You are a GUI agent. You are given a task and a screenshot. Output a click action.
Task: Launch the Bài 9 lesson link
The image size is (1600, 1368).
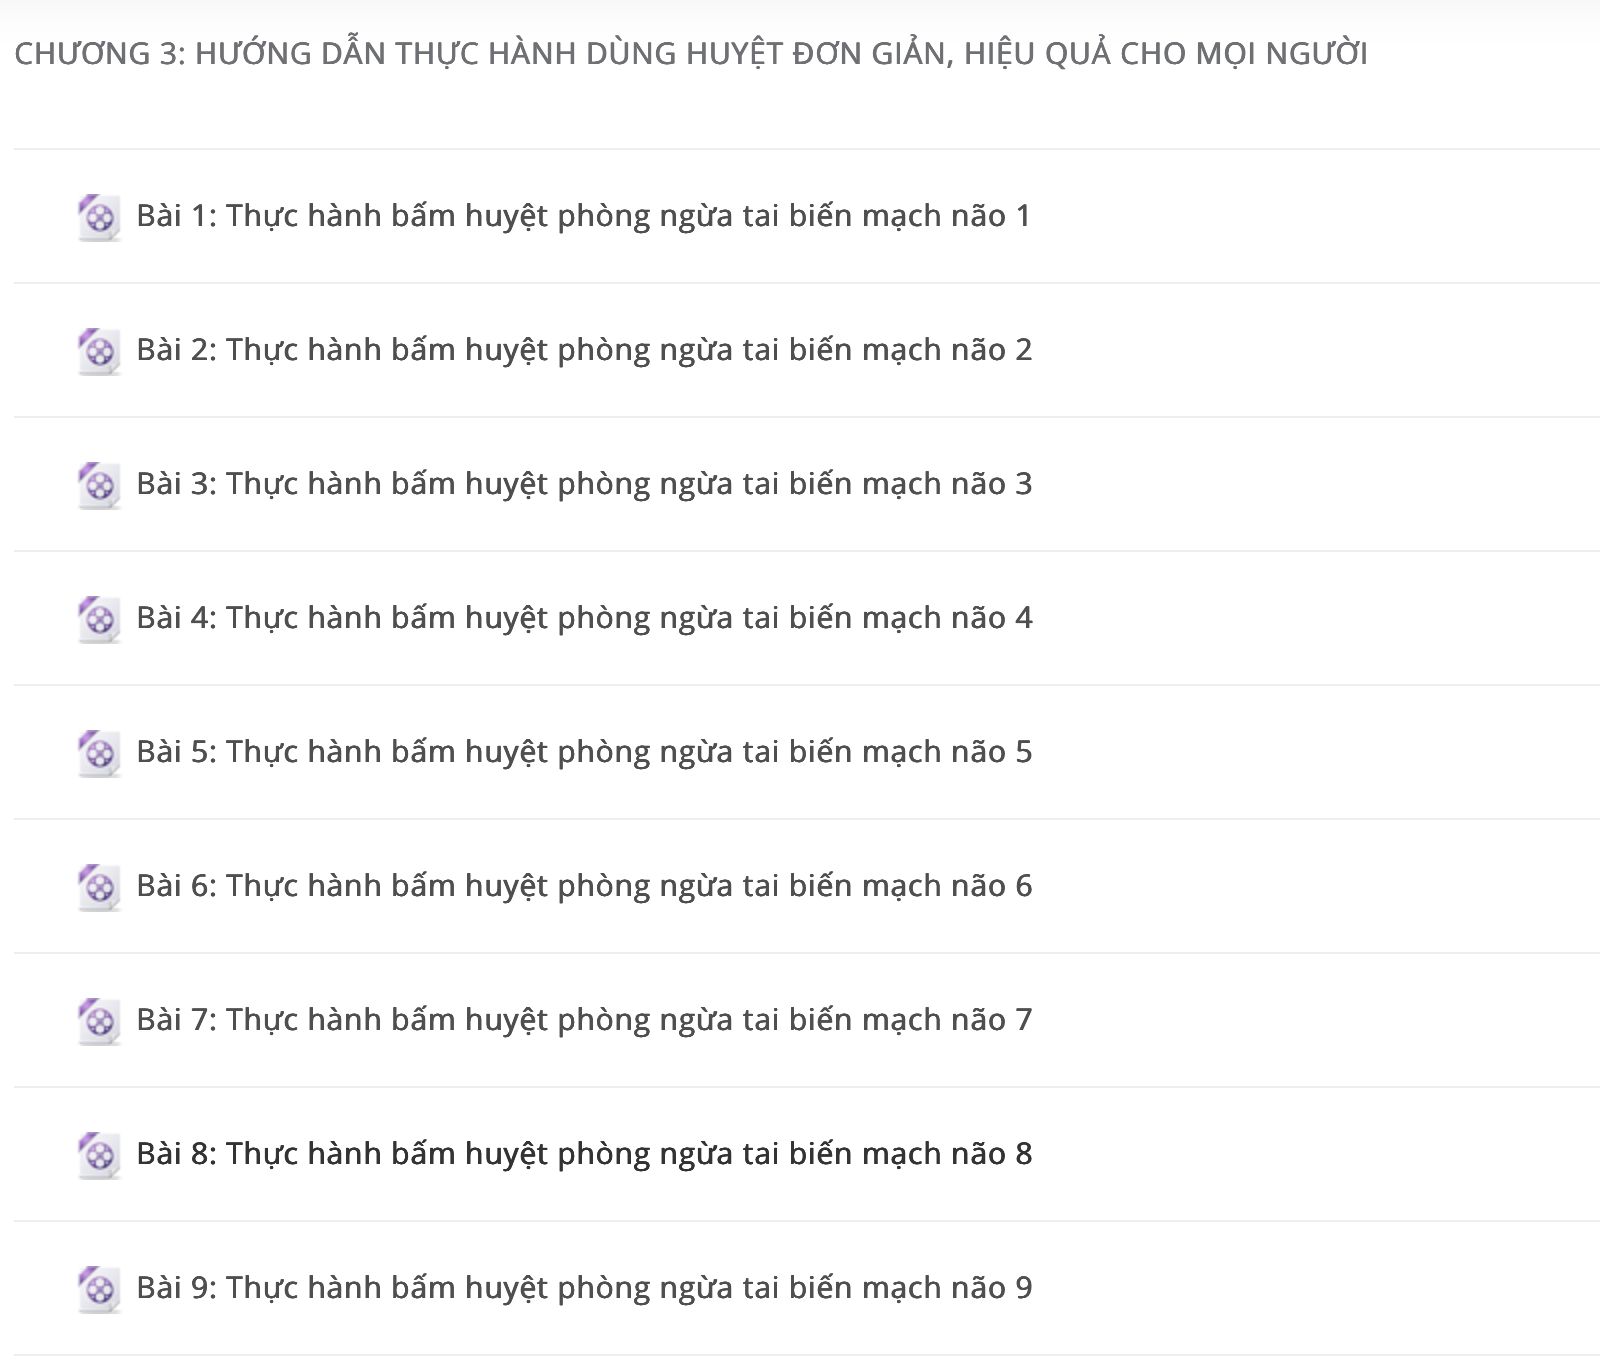(584, 1288)
